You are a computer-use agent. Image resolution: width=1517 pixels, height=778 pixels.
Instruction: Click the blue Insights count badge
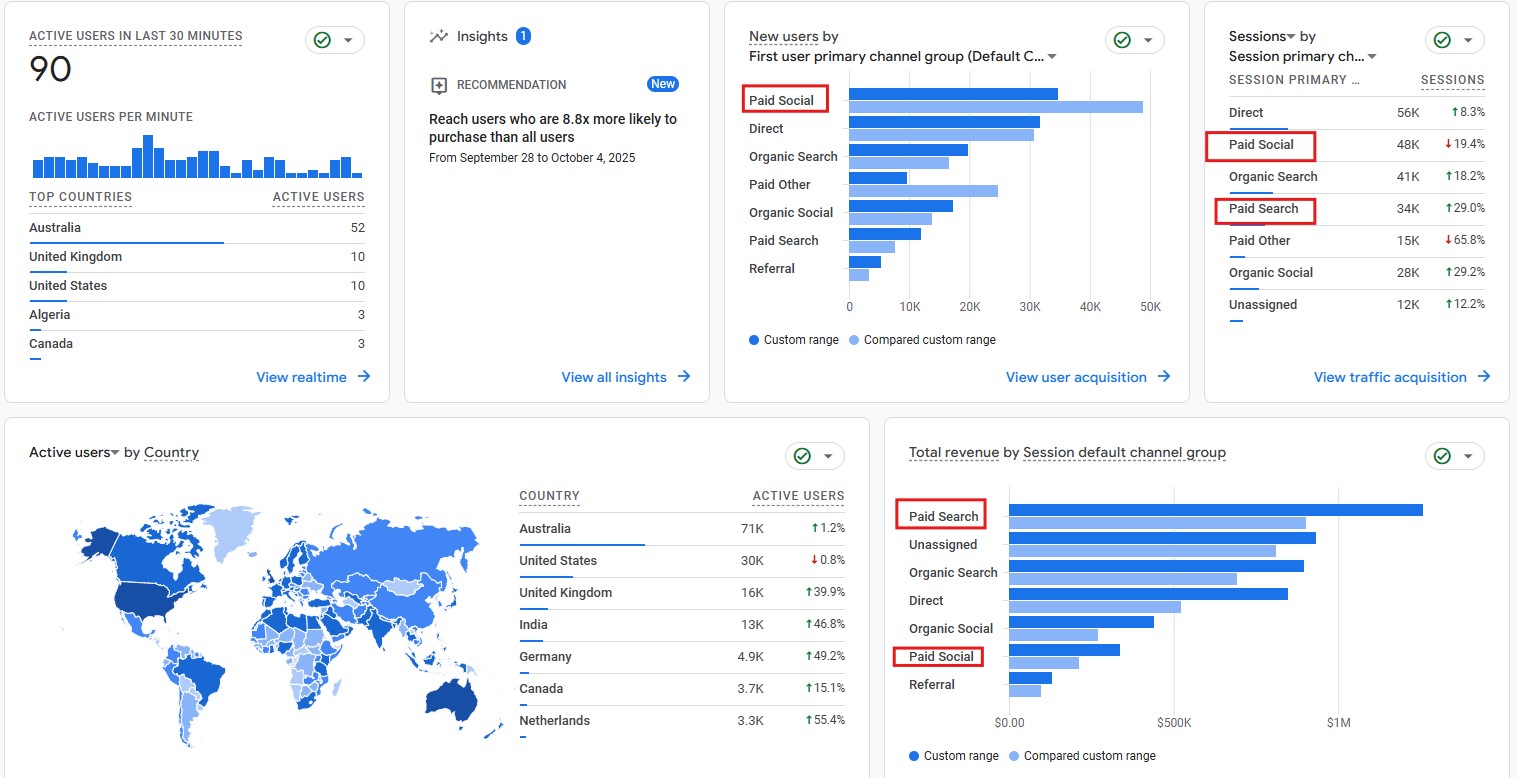523,36
